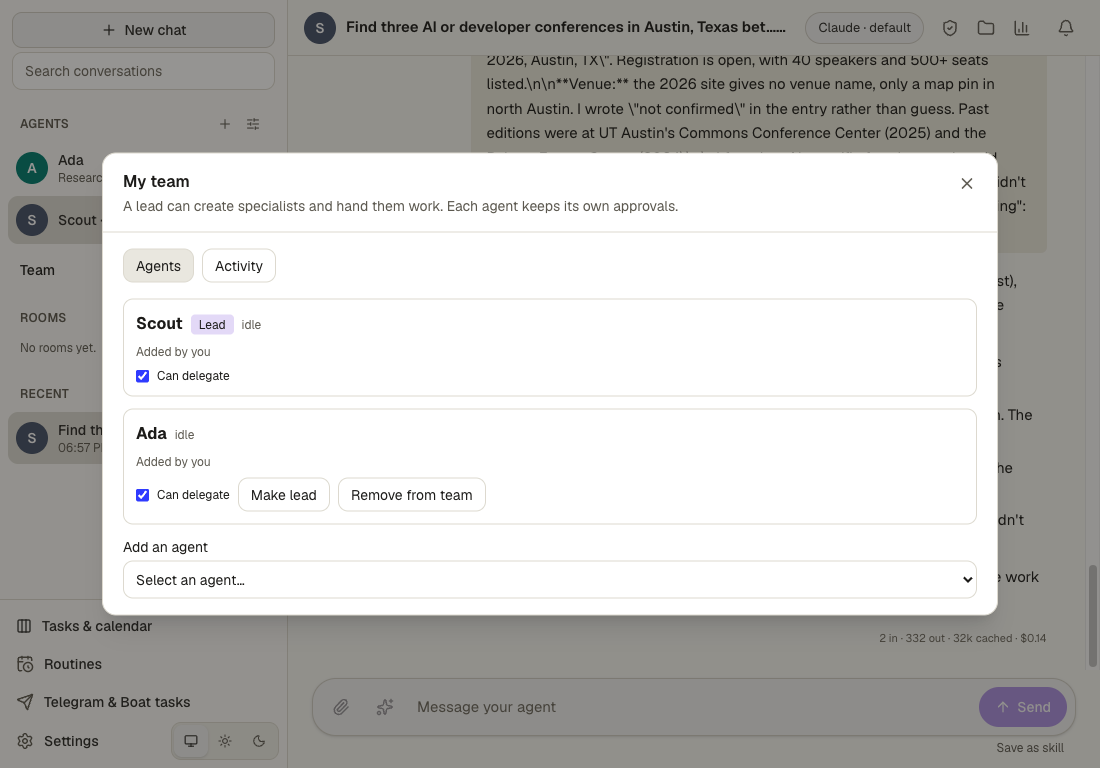Add a new agent with plus icon

[224, 124]
